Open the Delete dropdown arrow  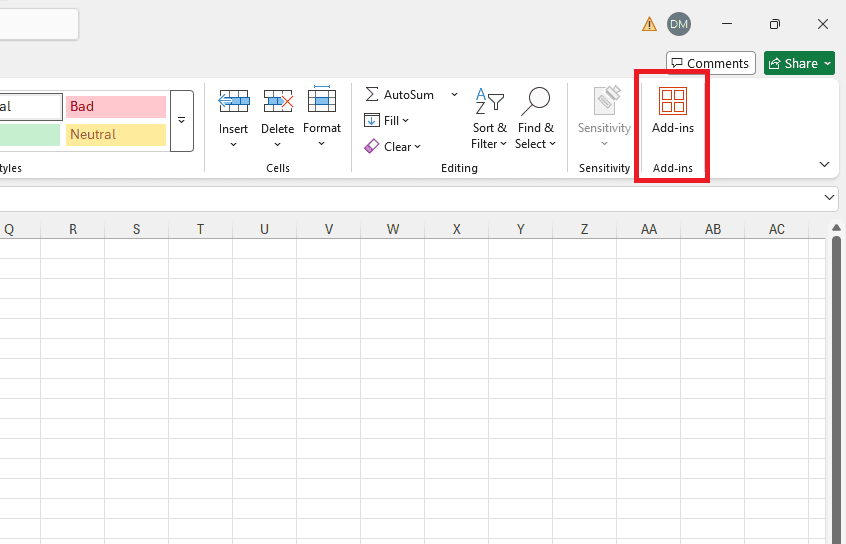[277, 144]
